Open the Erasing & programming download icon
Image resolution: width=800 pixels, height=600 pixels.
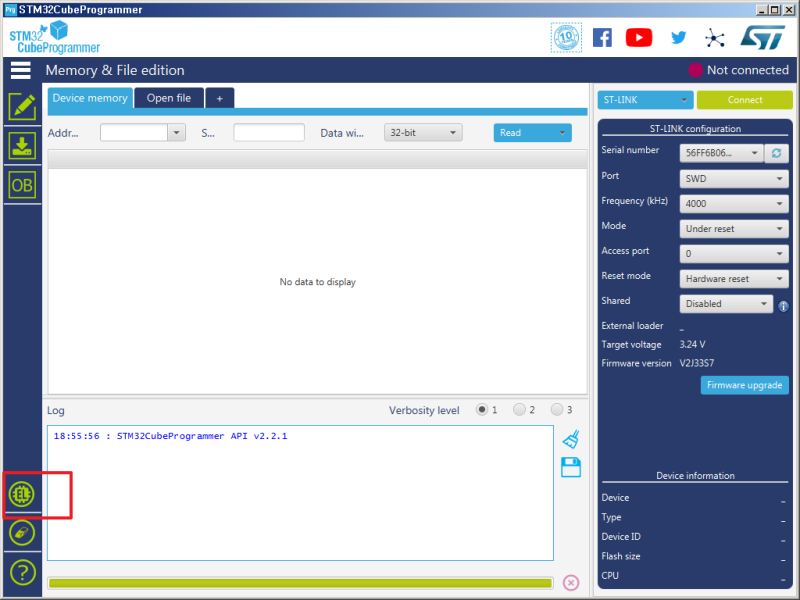22,145
